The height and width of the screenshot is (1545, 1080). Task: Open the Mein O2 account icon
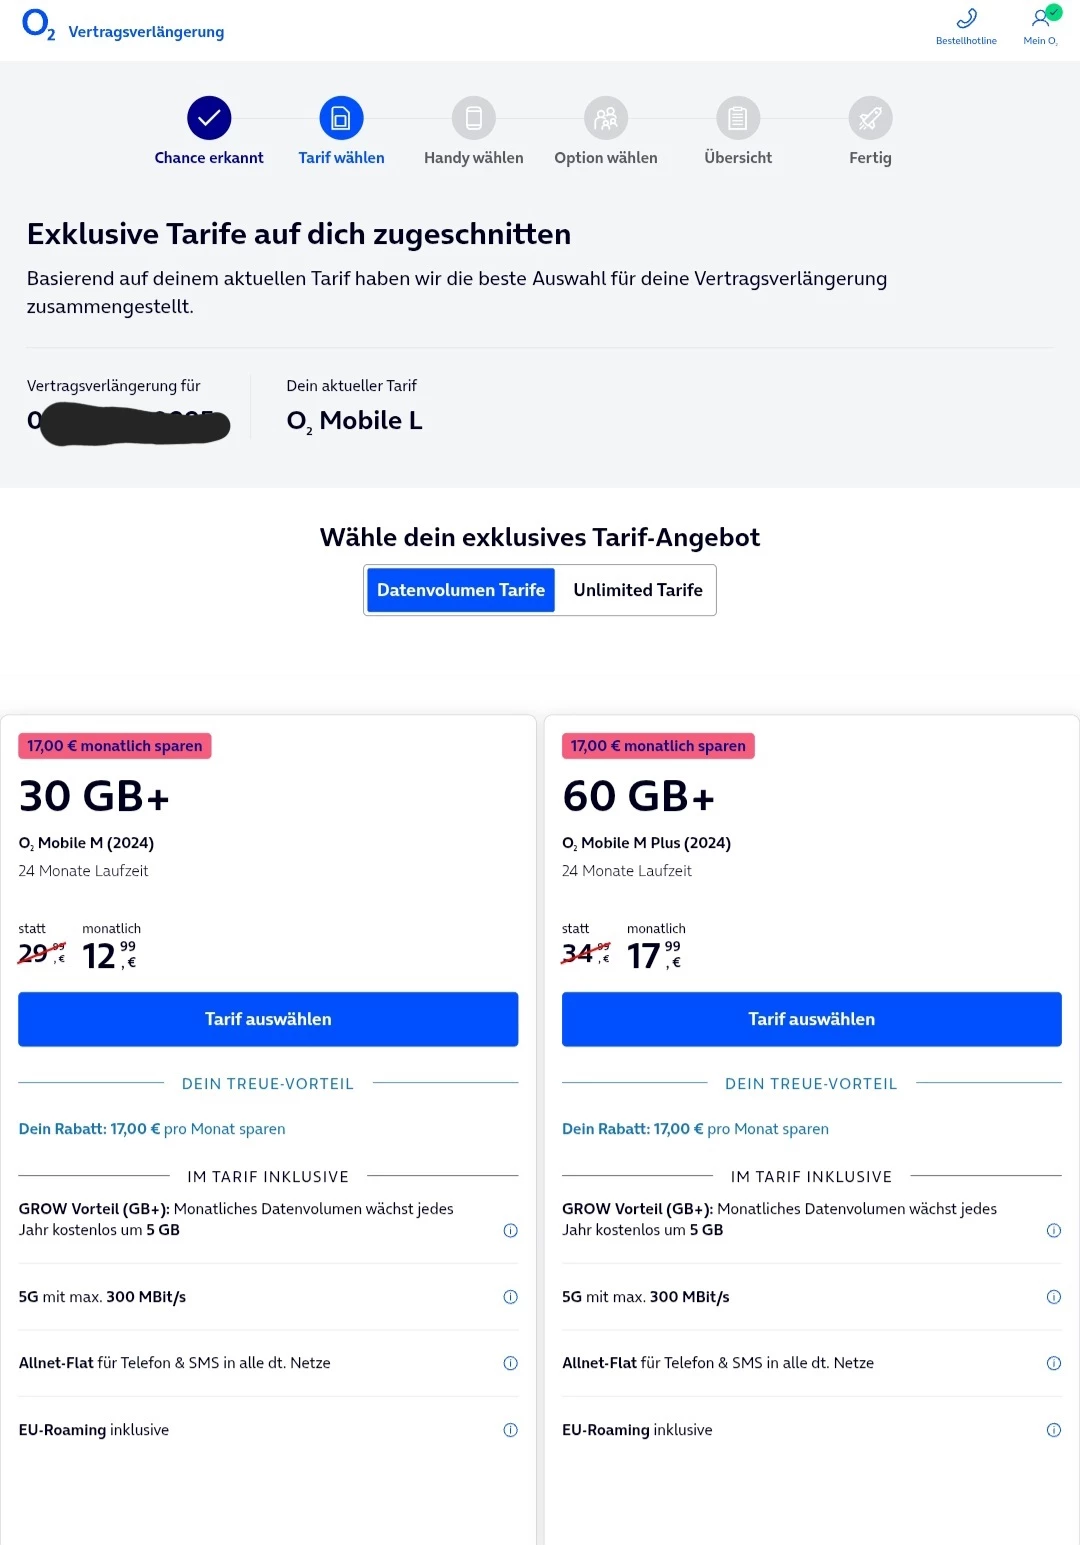coord(1041,19)
